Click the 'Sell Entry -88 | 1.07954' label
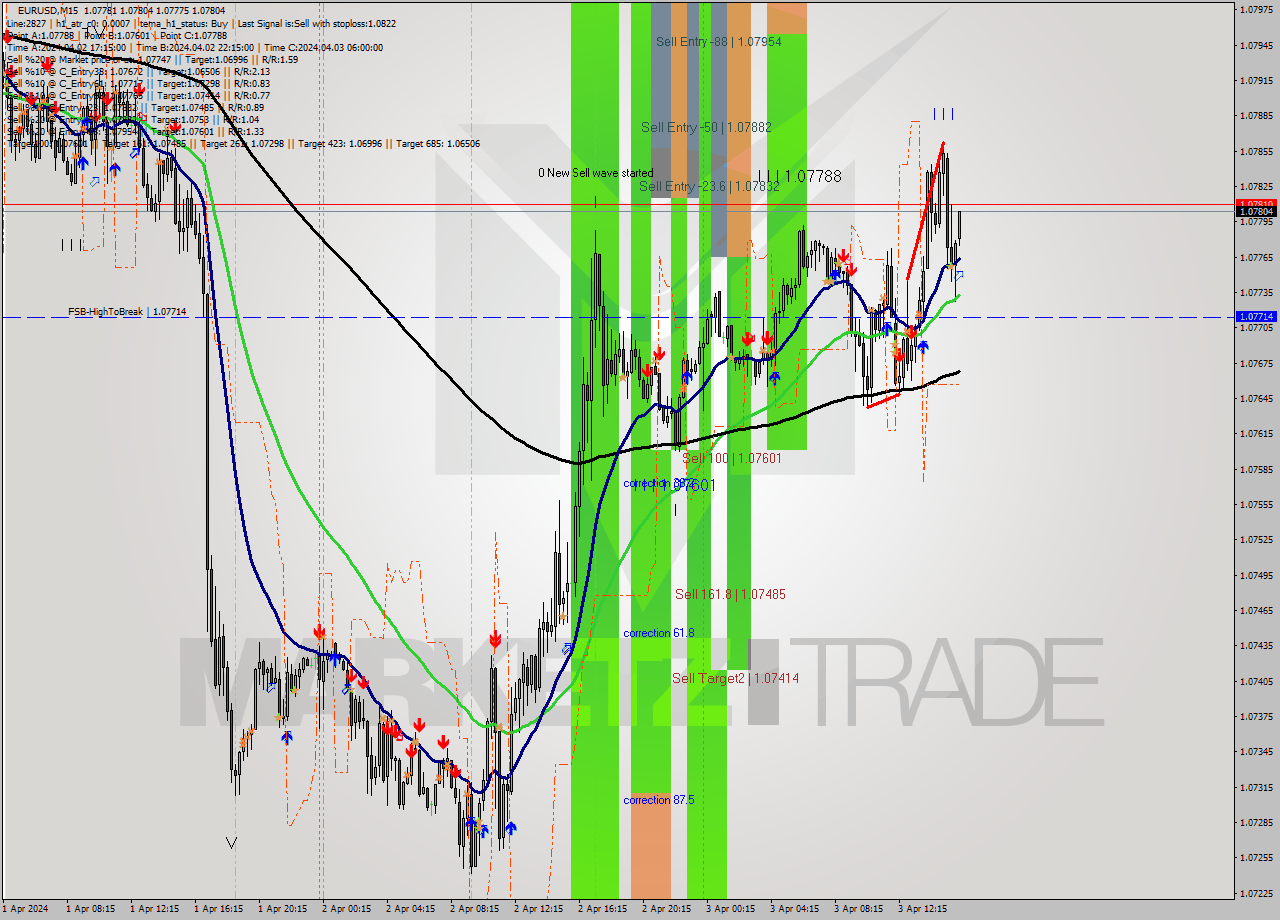The height and width of the screenshot is (920, 1280). tap(718, 42)
